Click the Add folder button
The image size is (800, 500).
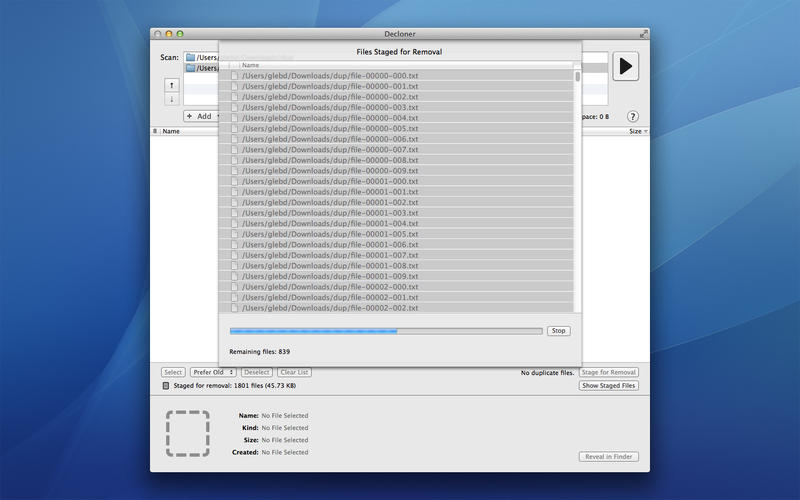coord(202,116)
